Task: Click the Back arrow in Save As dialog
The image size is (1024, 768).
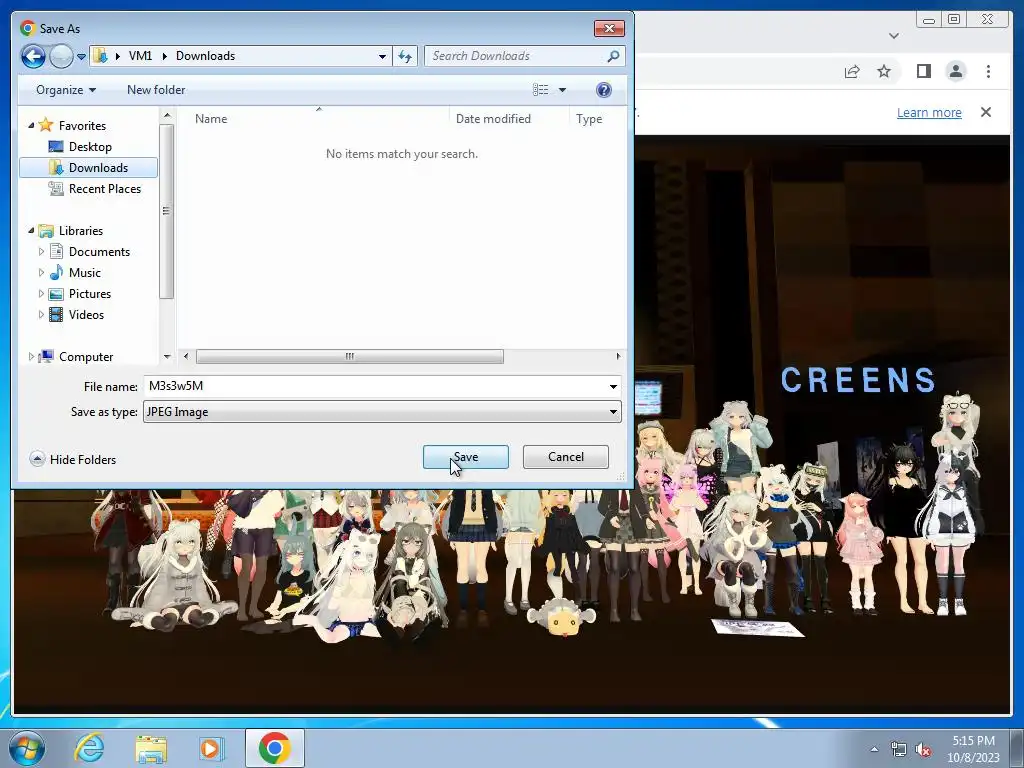Action: tap(33, 56)
